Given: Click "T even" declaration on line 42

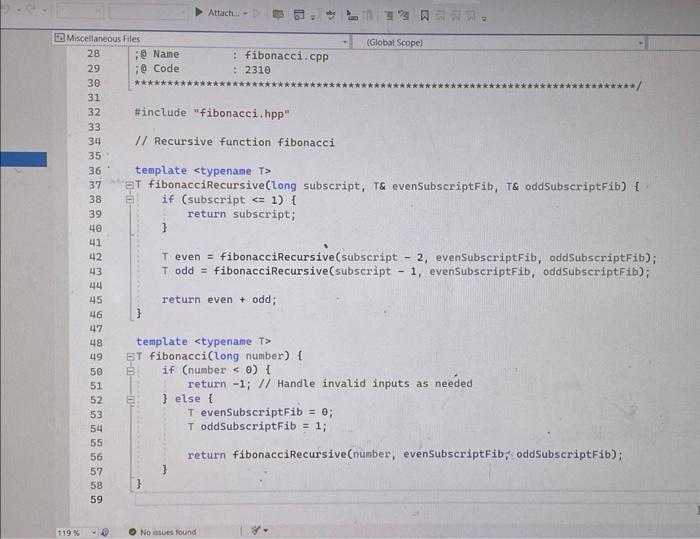Looking at the screenshot, I should pos(181,257).
